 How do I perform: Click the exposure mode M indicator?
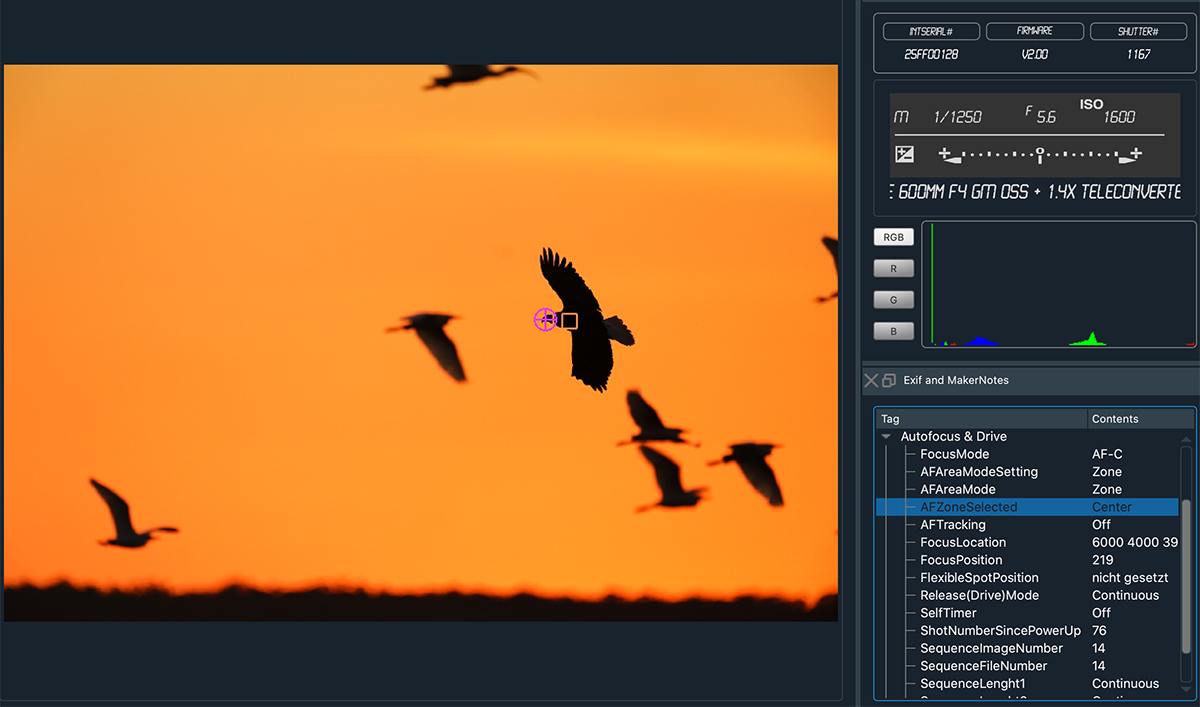click(901, 117)
